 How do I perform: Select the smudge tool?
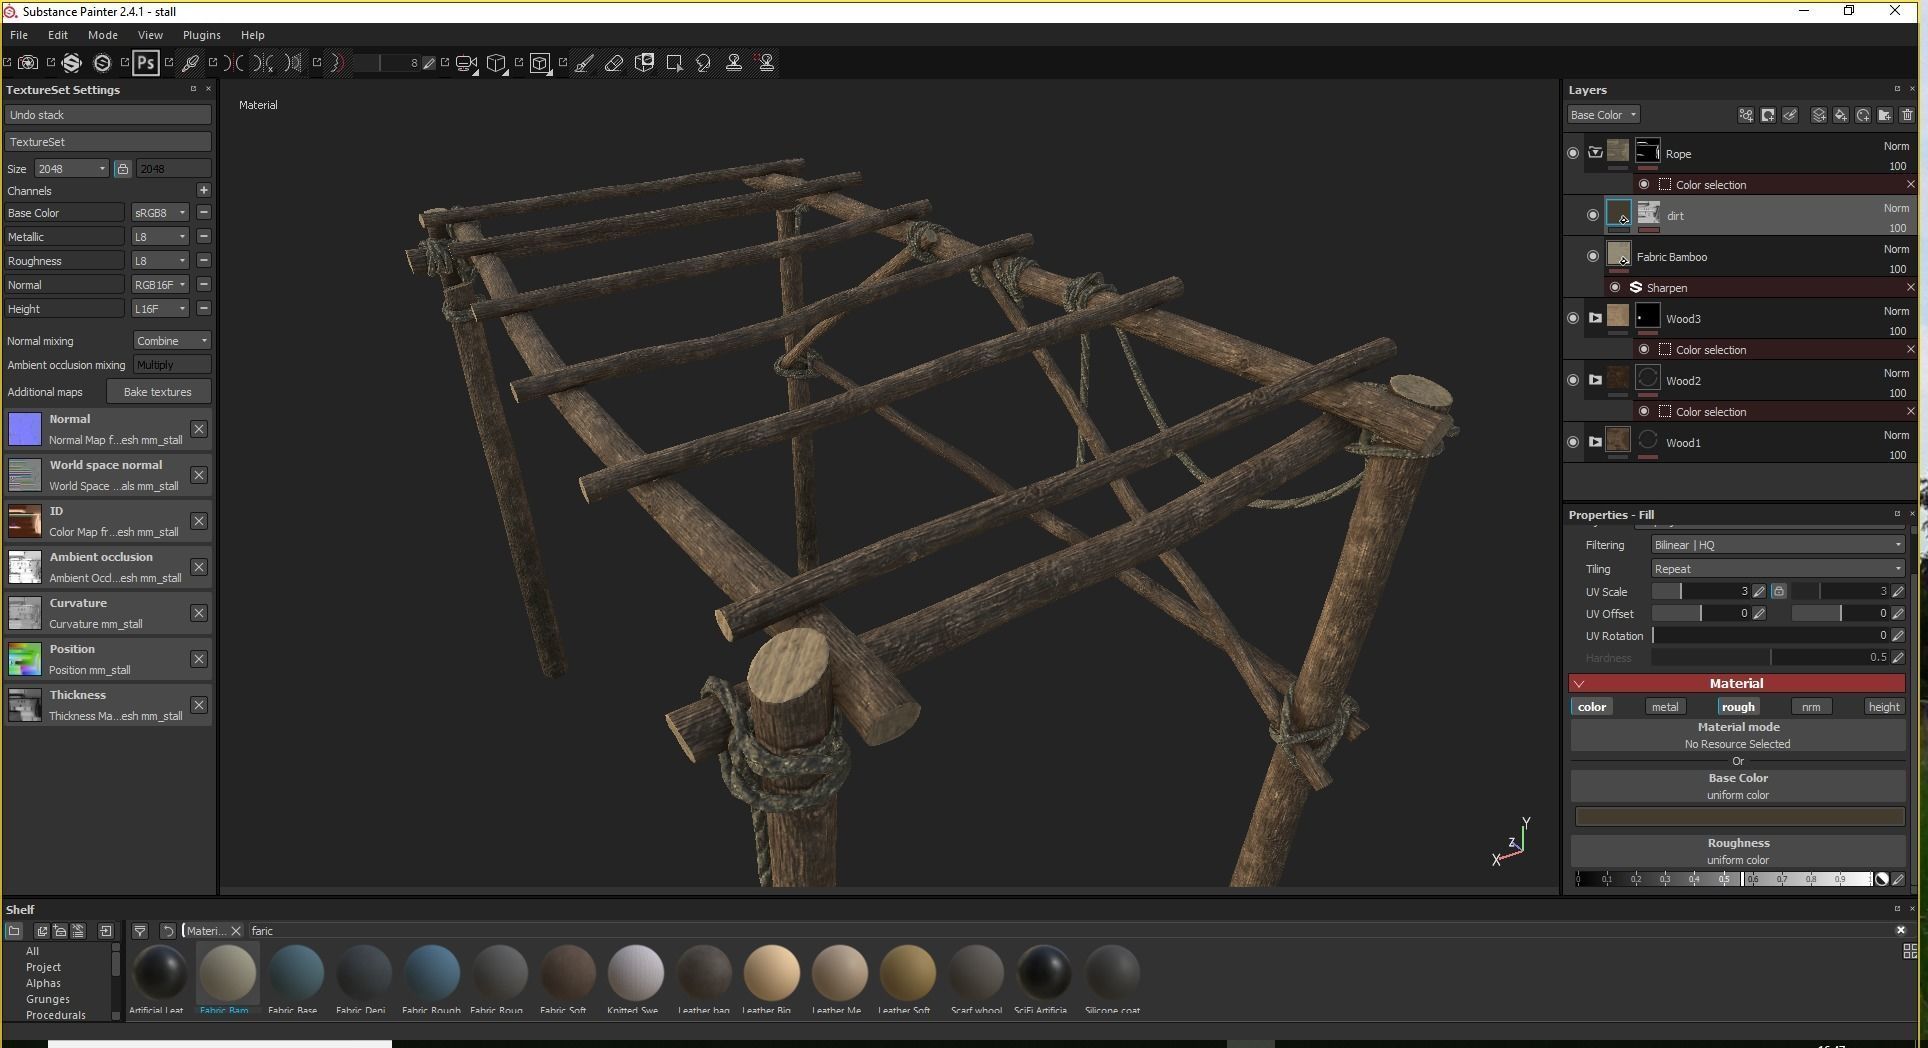tap(704, 63)
